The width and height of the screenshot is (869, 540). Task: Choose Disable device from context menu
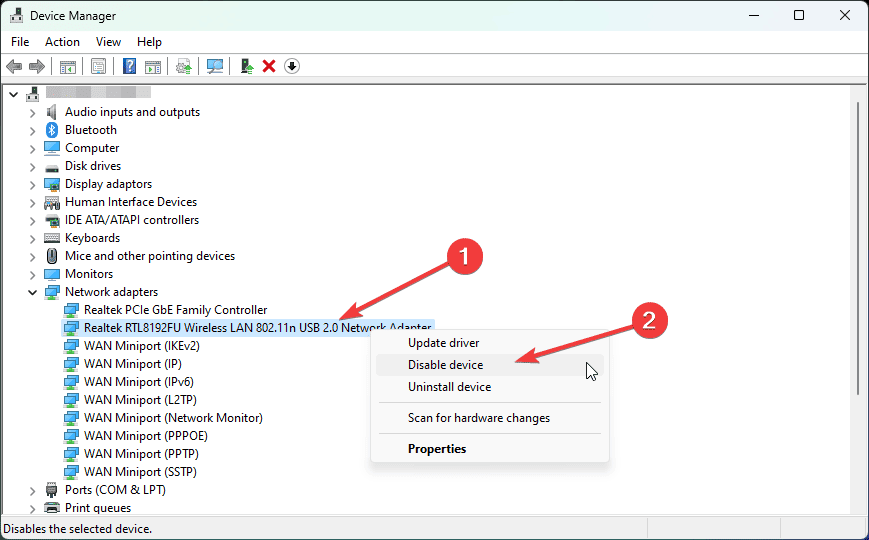coord(445,365)
